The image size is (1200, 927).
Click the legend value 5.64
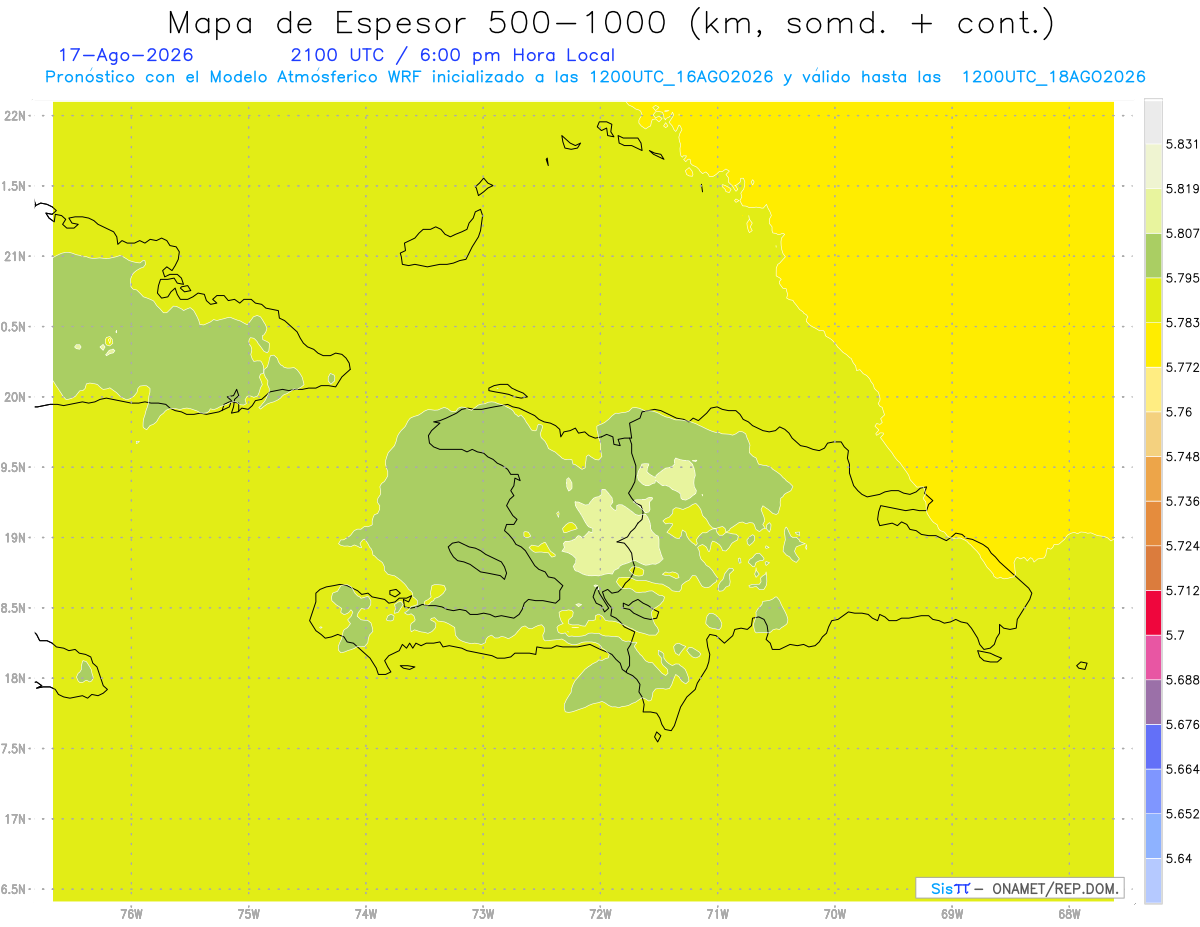1178,858
